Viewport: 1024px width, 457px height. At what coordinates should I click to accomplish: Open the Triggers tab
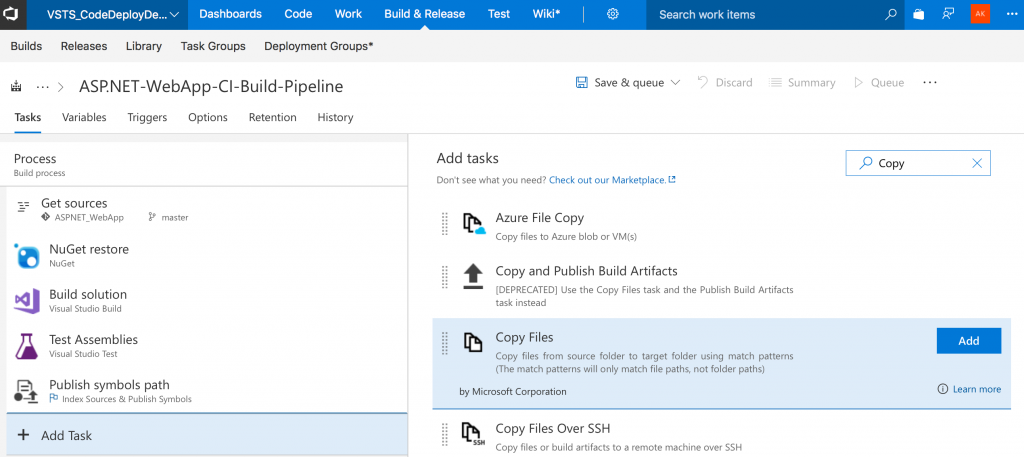tap(147, 118)
